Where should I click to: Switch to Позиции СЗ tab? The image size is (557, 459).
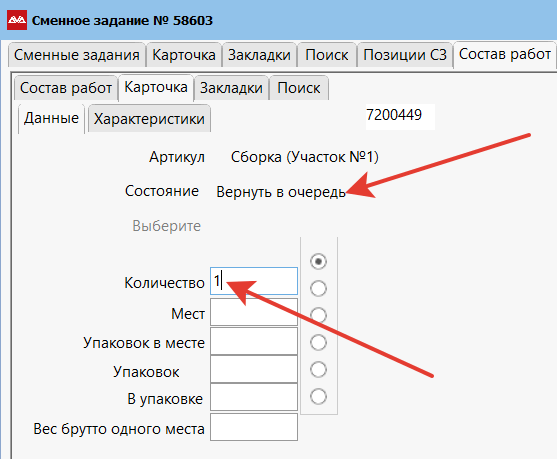pos(405,55)
